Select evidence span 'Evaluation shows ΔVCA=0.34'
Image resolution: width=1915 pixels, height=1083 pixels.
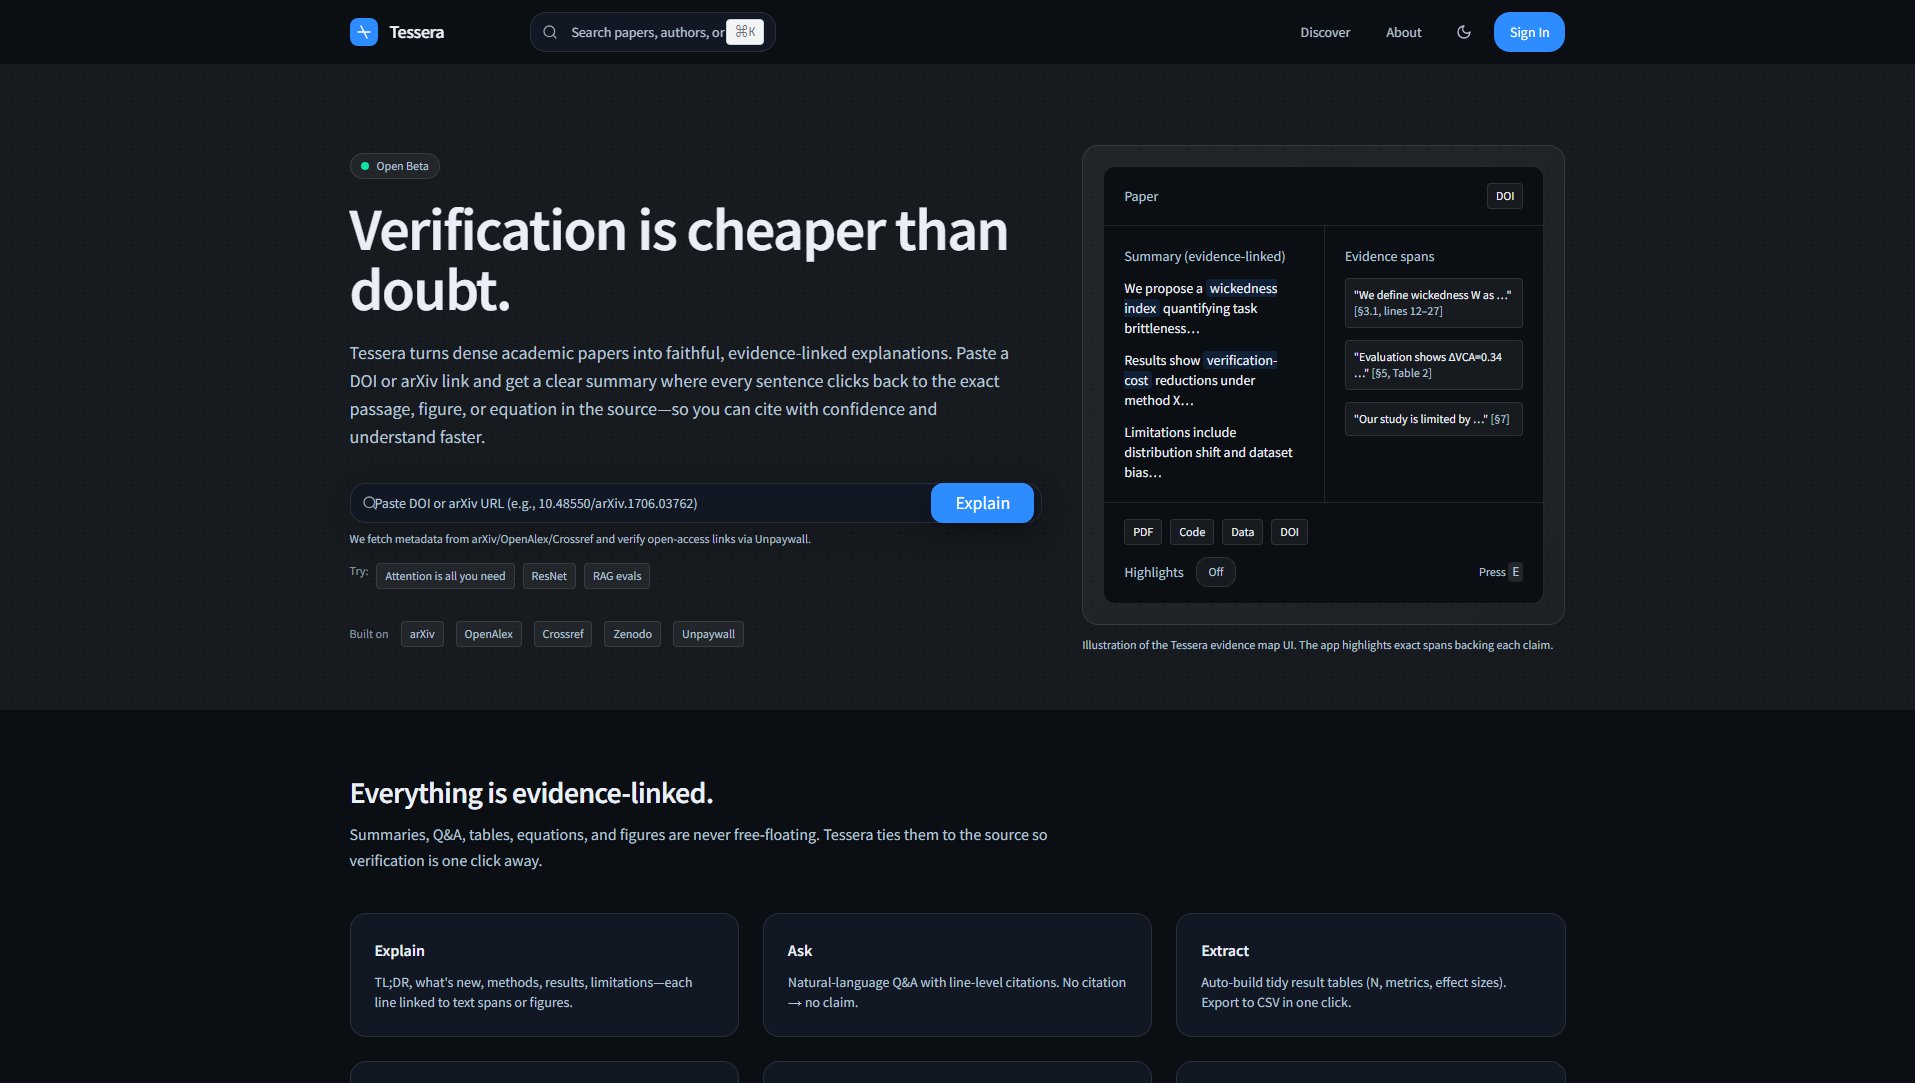pos(1433,365)
